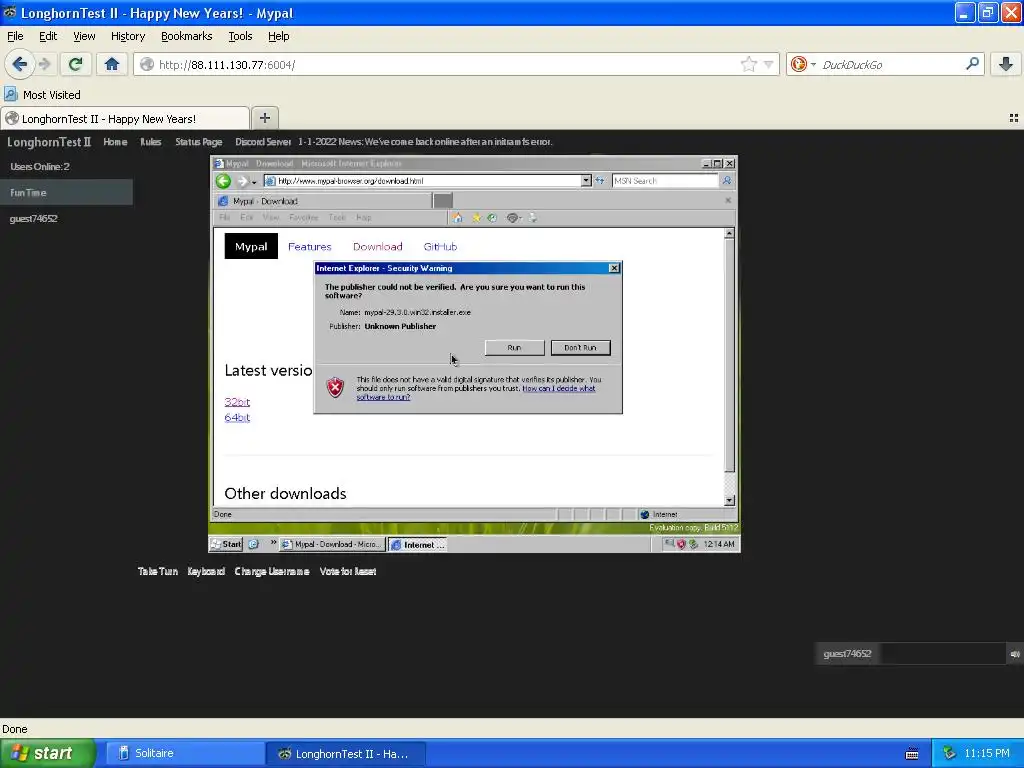Switch to Solitaire in the taskbar

point(185,753)
